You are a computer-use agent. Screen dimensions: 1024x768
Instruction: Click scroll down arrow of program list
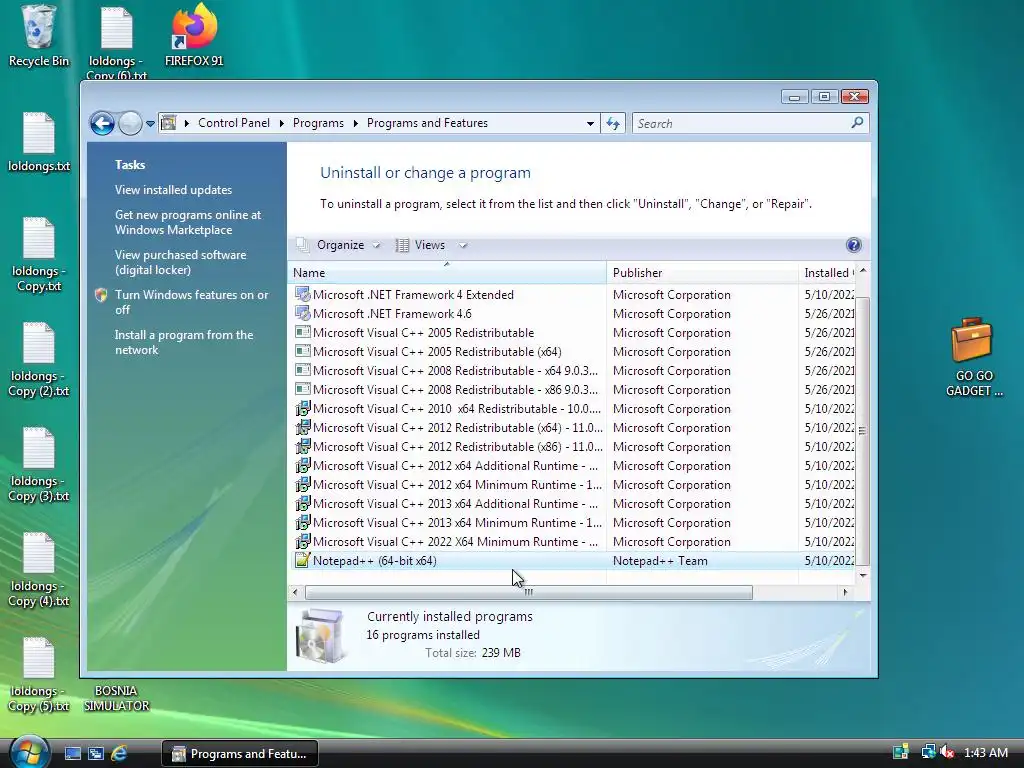click(863, 575)
